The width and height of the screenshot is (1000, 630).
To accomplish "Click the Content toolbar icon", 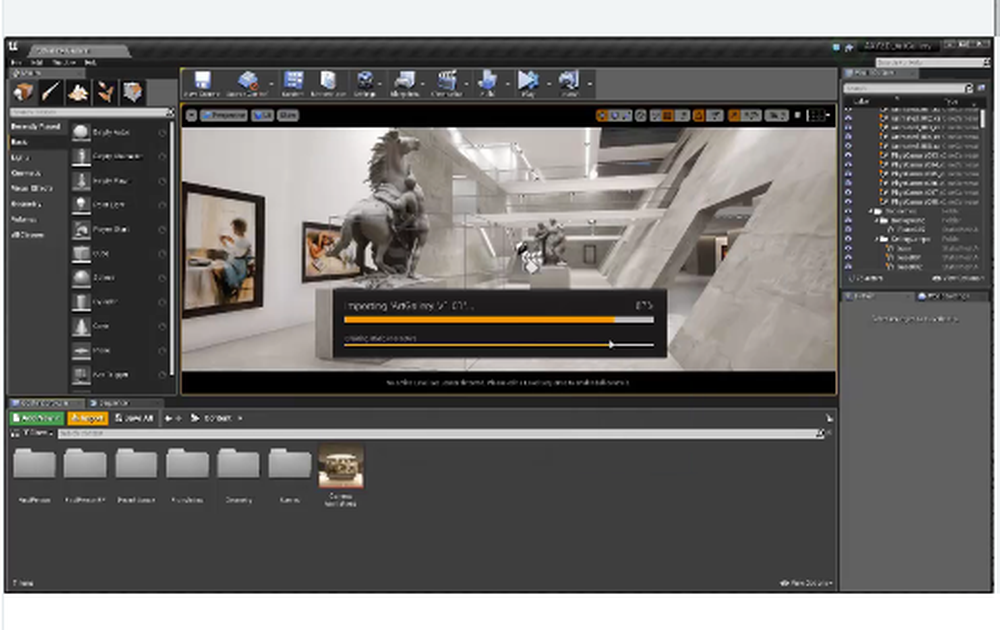I will point(293,81).
